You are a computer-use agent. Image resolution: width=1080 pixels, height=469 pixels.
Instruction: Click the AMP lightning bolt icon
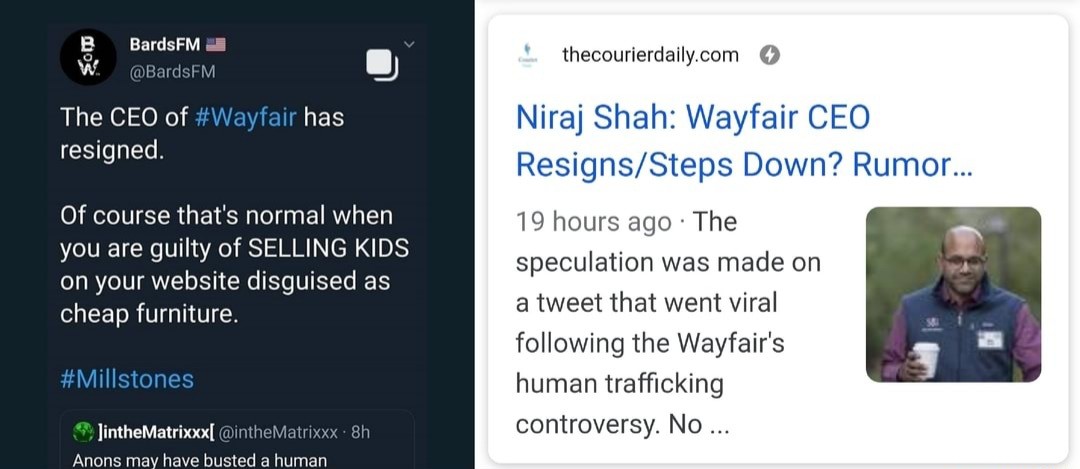770,55
